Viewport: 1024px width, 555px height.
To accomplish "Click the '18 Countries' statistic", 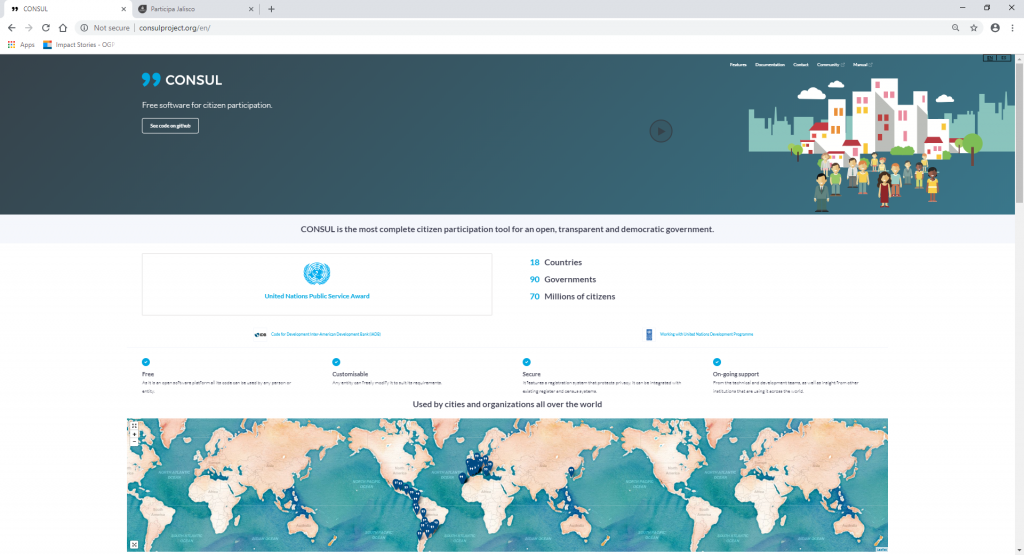I will (x=556, y=262).
